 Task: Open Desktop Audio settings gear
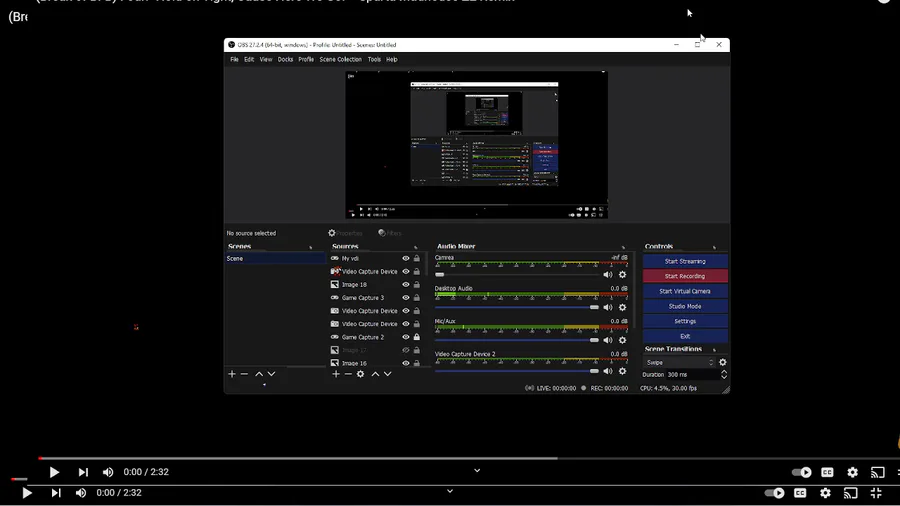(622, 308)
